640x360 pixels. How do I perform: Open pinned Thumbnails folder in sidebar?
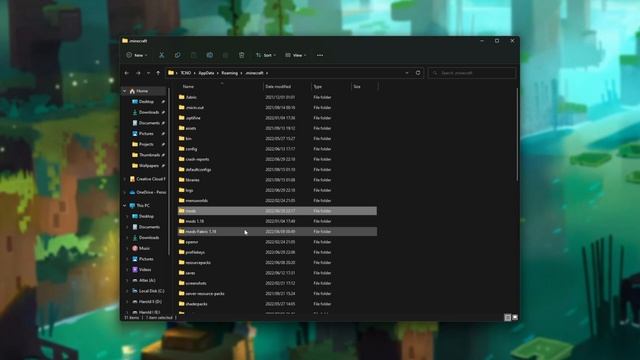click(149, 155)
